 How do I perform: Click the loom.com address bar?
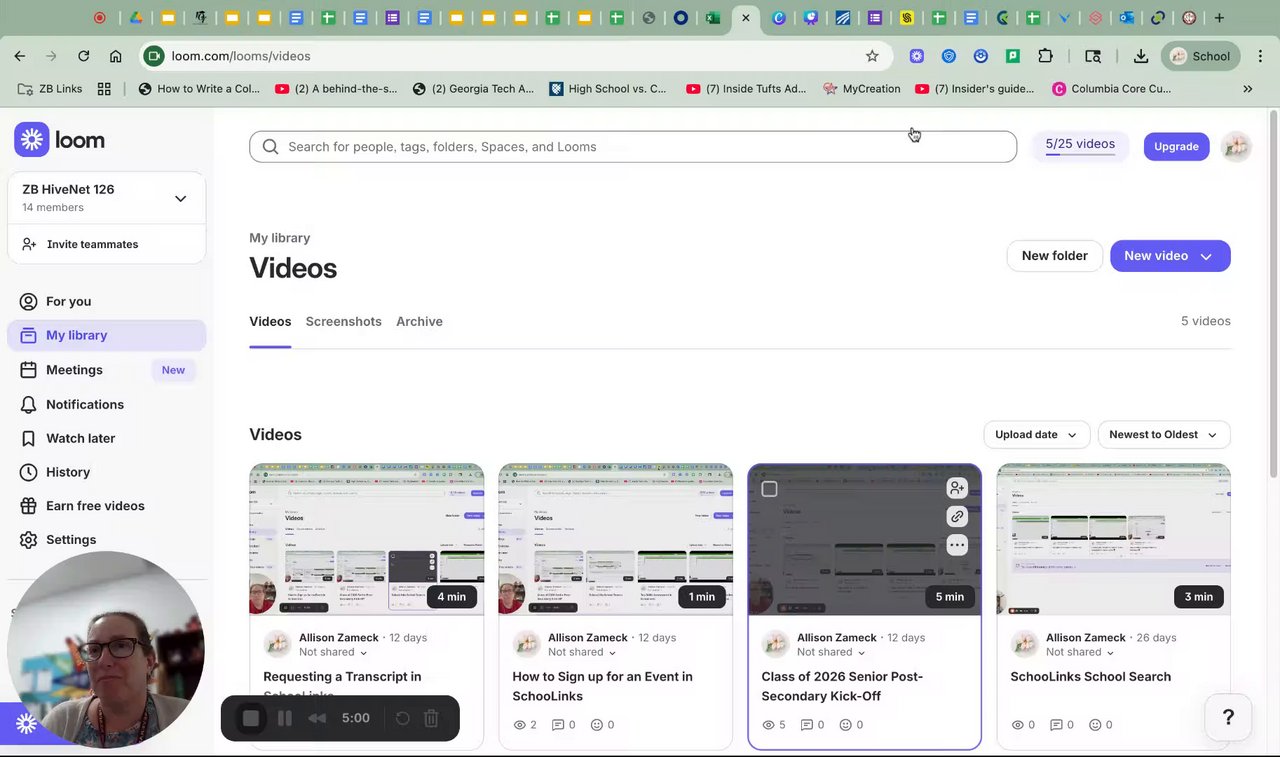pyautogui.click(x=515, y=56)
